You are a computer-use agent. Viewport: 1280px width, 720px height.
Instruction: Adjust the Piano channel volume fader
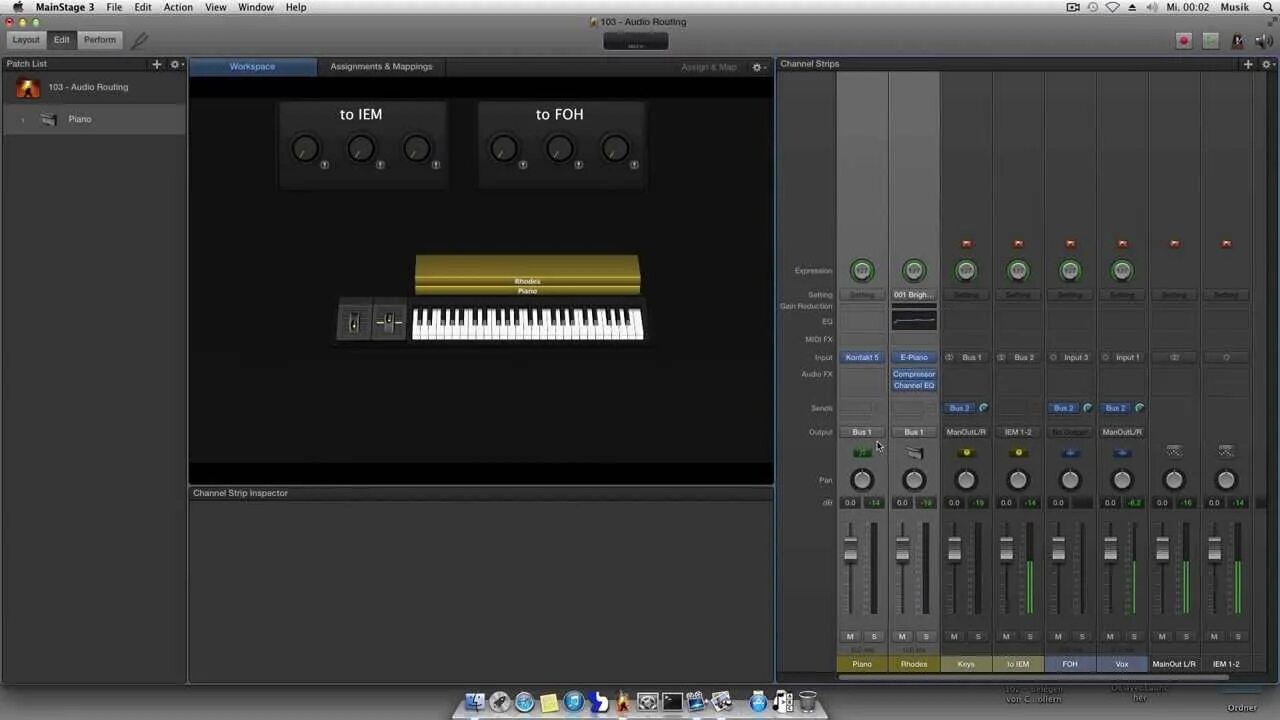point(850,549)
